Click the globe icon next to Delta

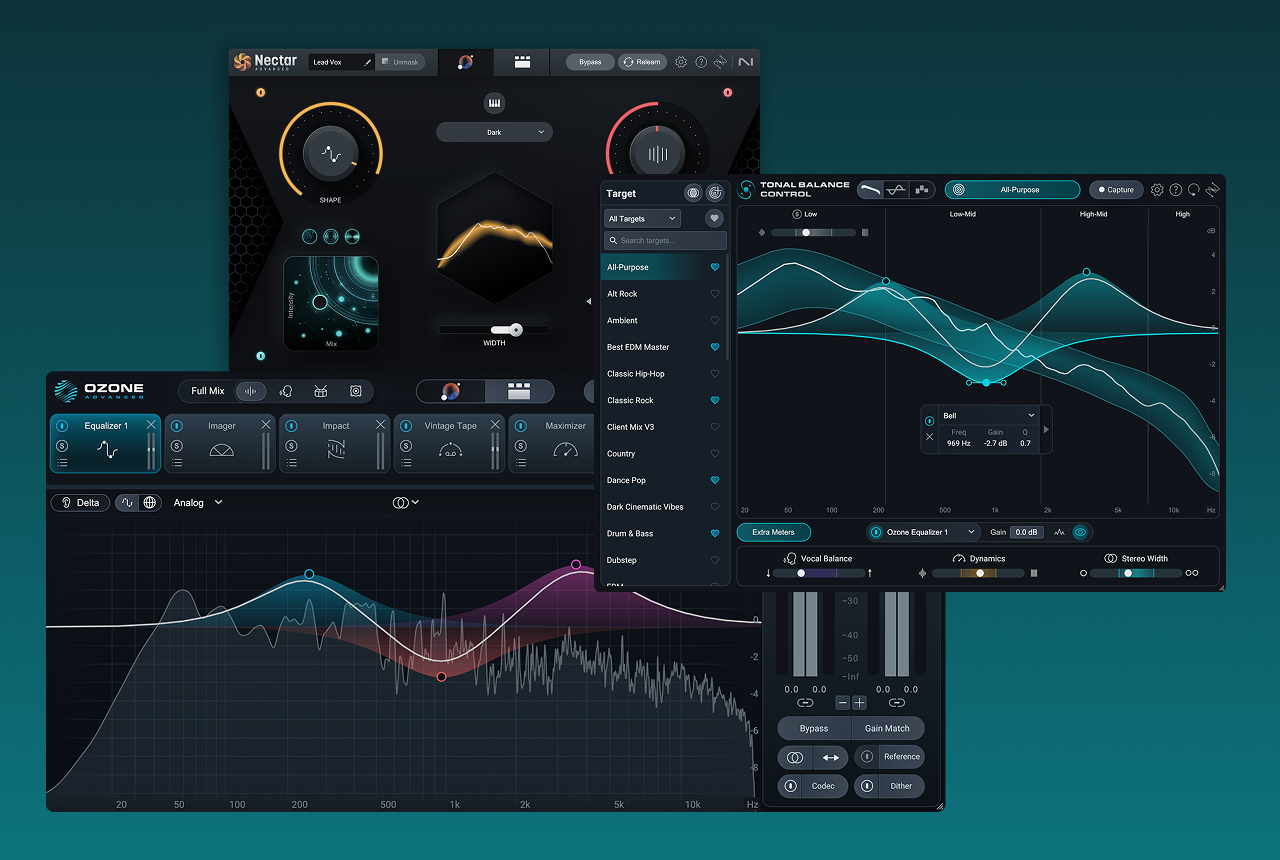[150, 503]
